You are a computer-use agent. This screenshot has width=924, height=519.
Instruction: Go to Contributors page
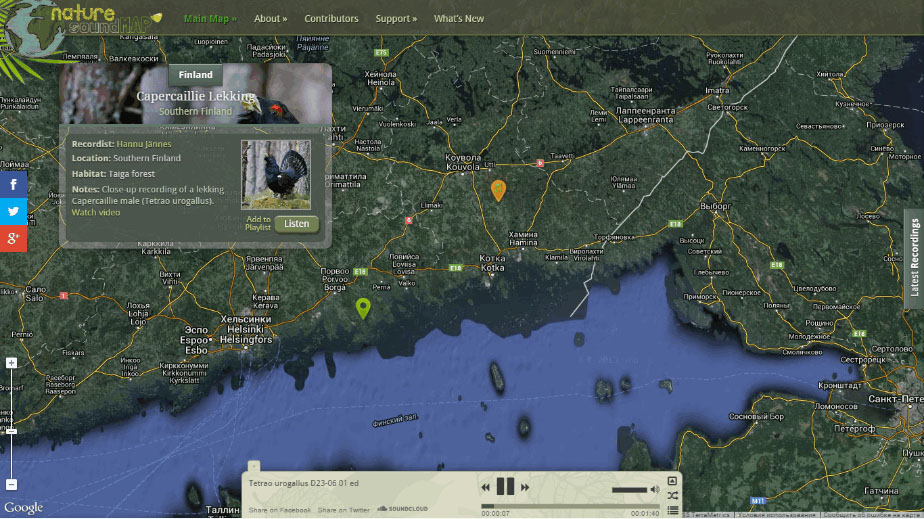pyautogui.click(x=331, y=18)
